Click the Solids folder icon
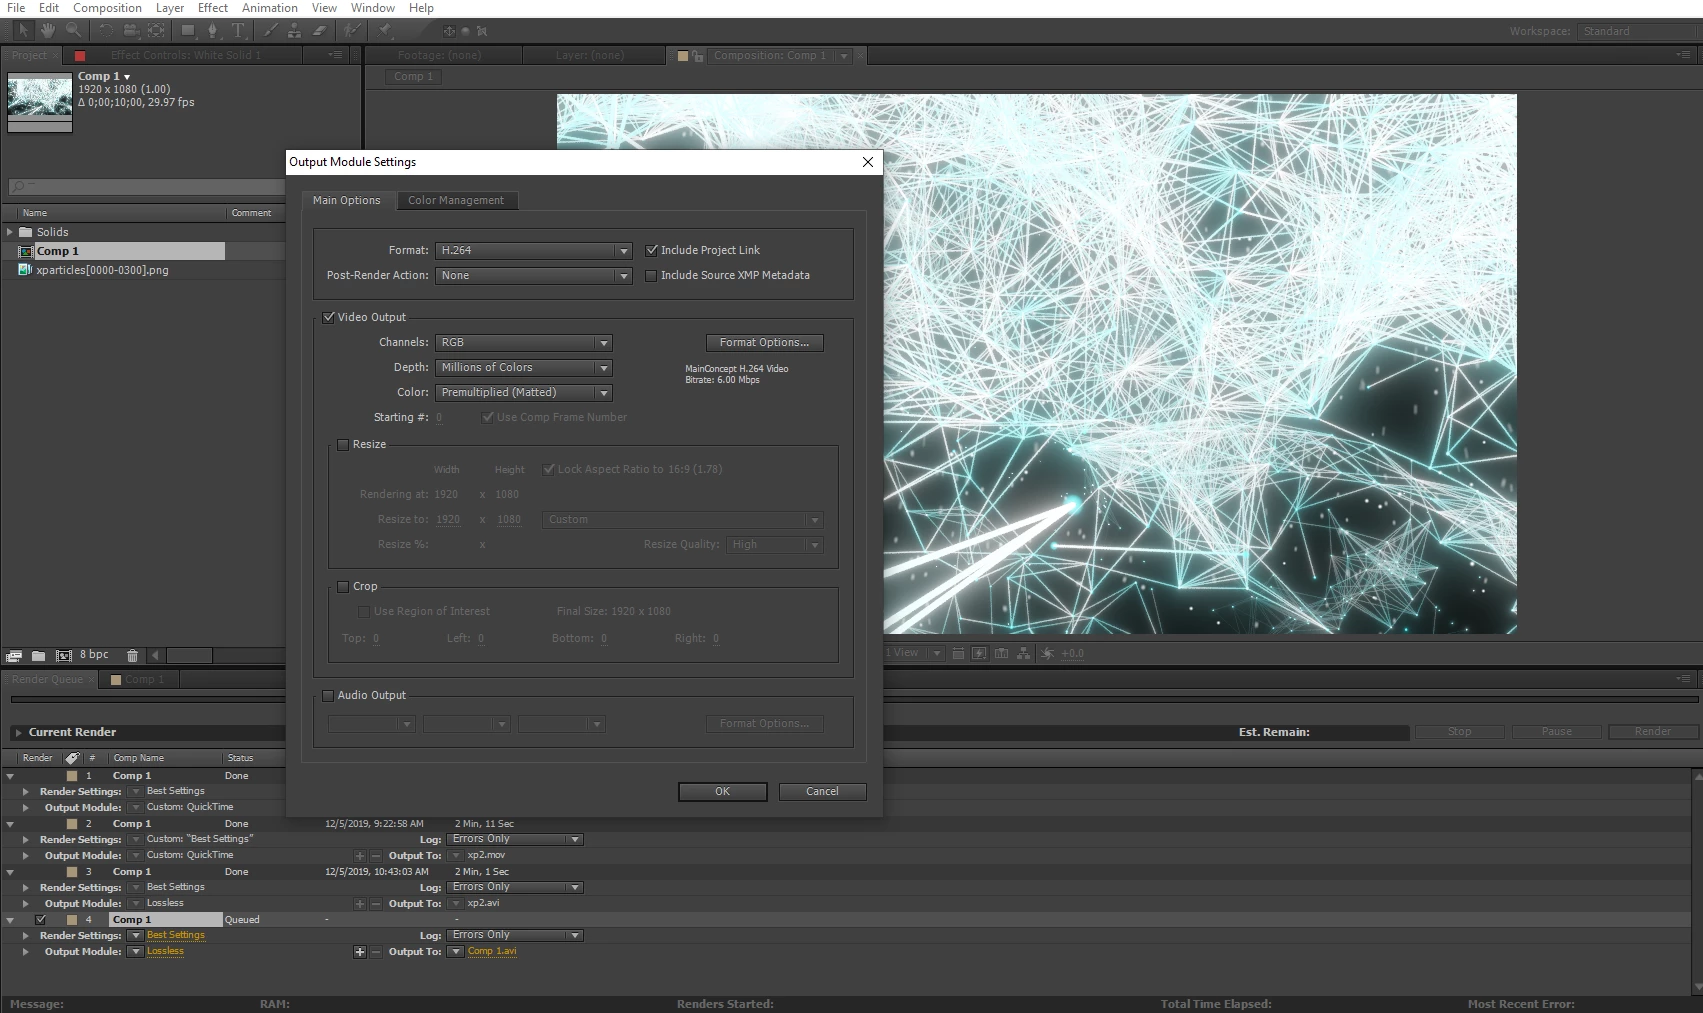Image resolution: width=1703 pixels, height=1013 pixels. [26, 232]
